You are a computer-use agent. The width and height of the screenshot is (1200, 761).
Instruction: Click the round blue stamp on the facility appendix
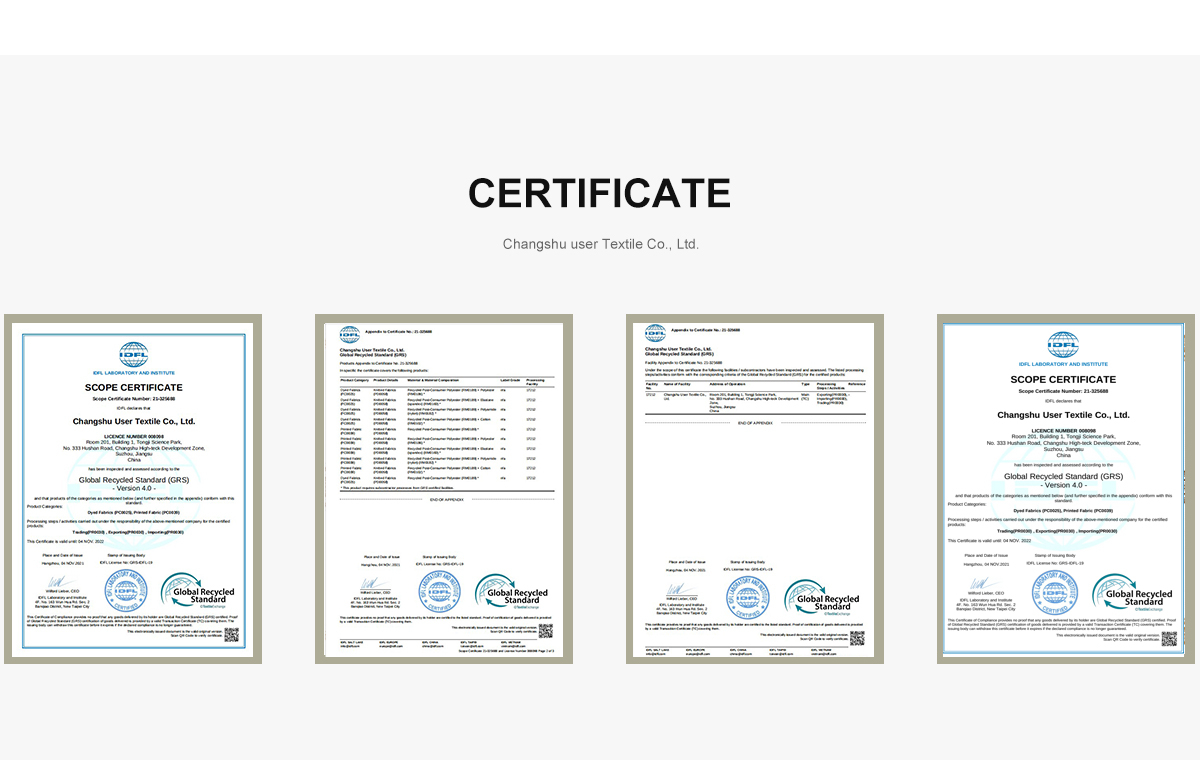748,599
